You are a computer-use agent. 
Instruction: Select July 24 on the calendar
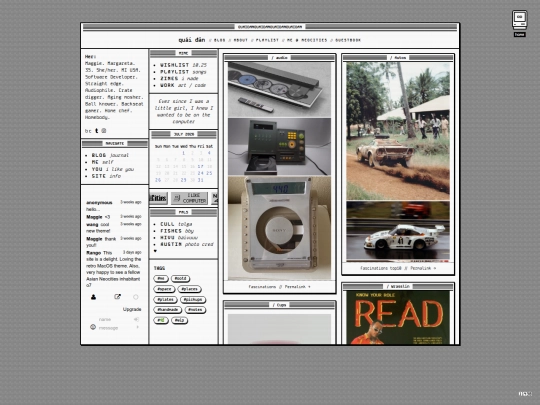point(200,173)
